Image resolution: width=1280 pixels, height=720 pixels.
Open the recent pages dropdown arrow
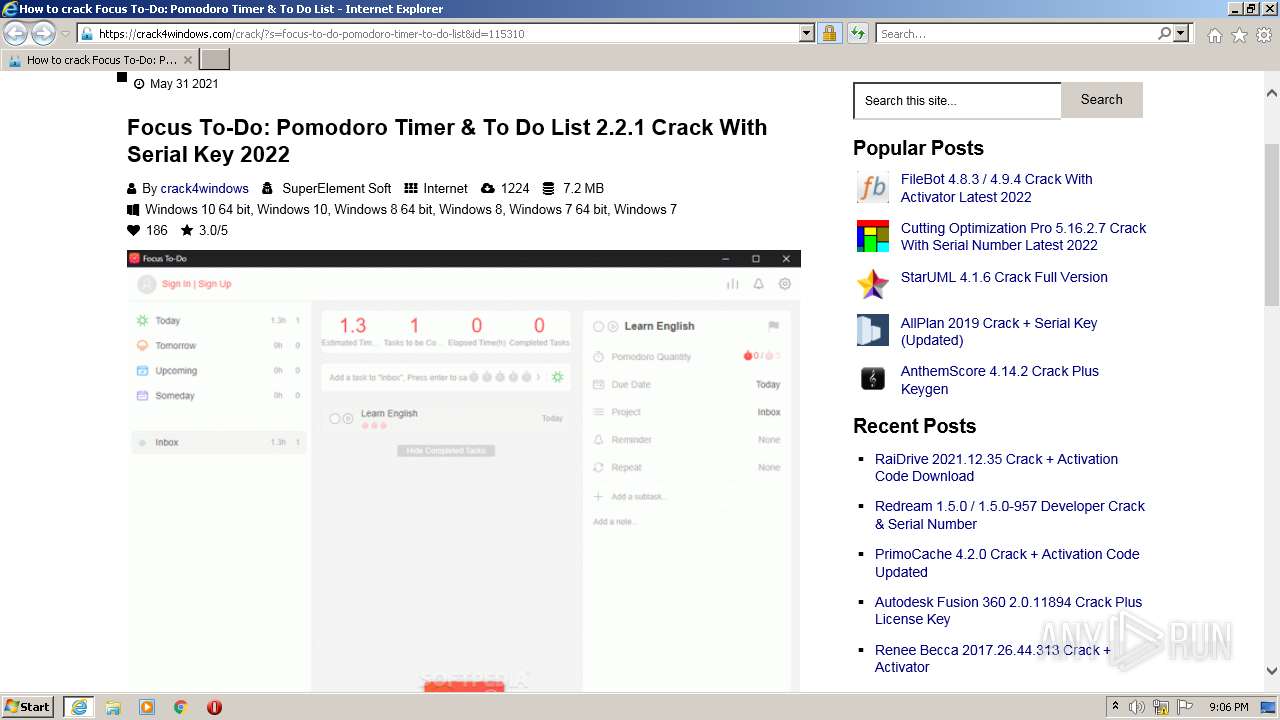coord(65,34)
